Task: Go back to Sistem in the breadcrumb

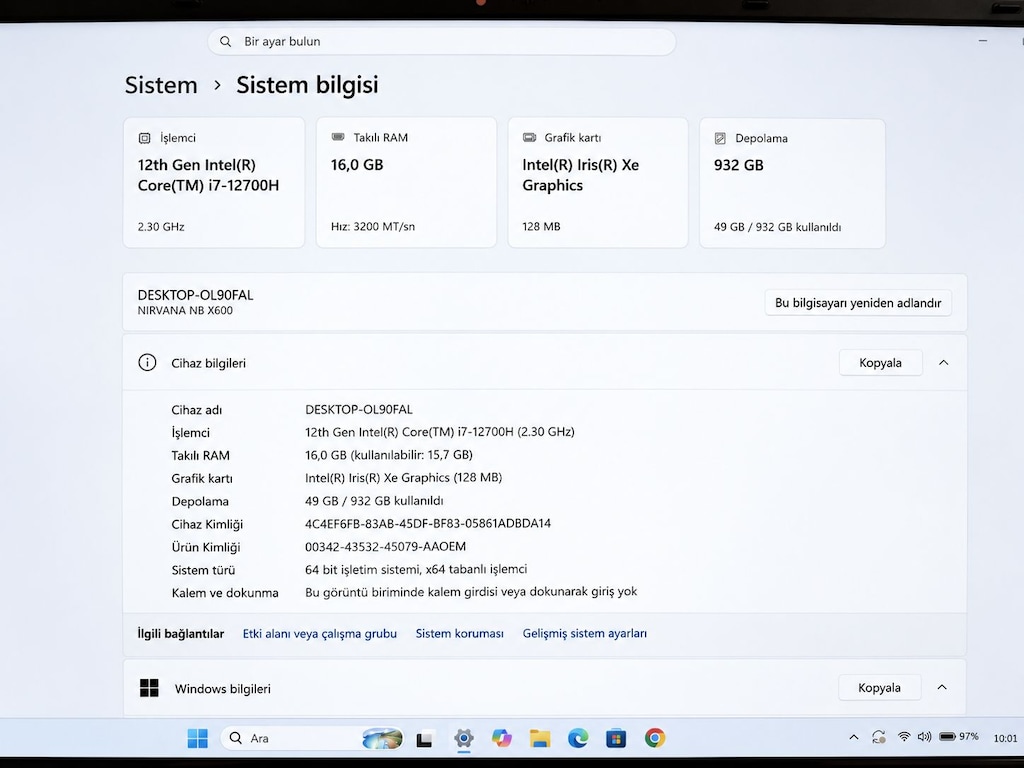Action: point(161,85)
